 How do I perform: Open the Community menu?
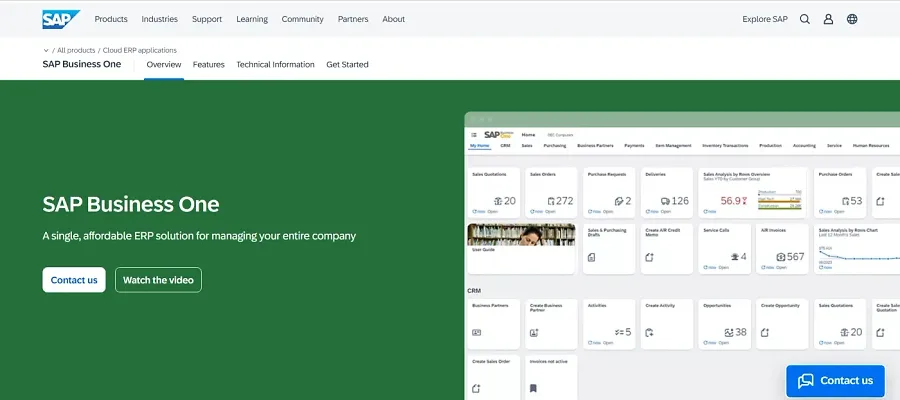click(302, 19)
